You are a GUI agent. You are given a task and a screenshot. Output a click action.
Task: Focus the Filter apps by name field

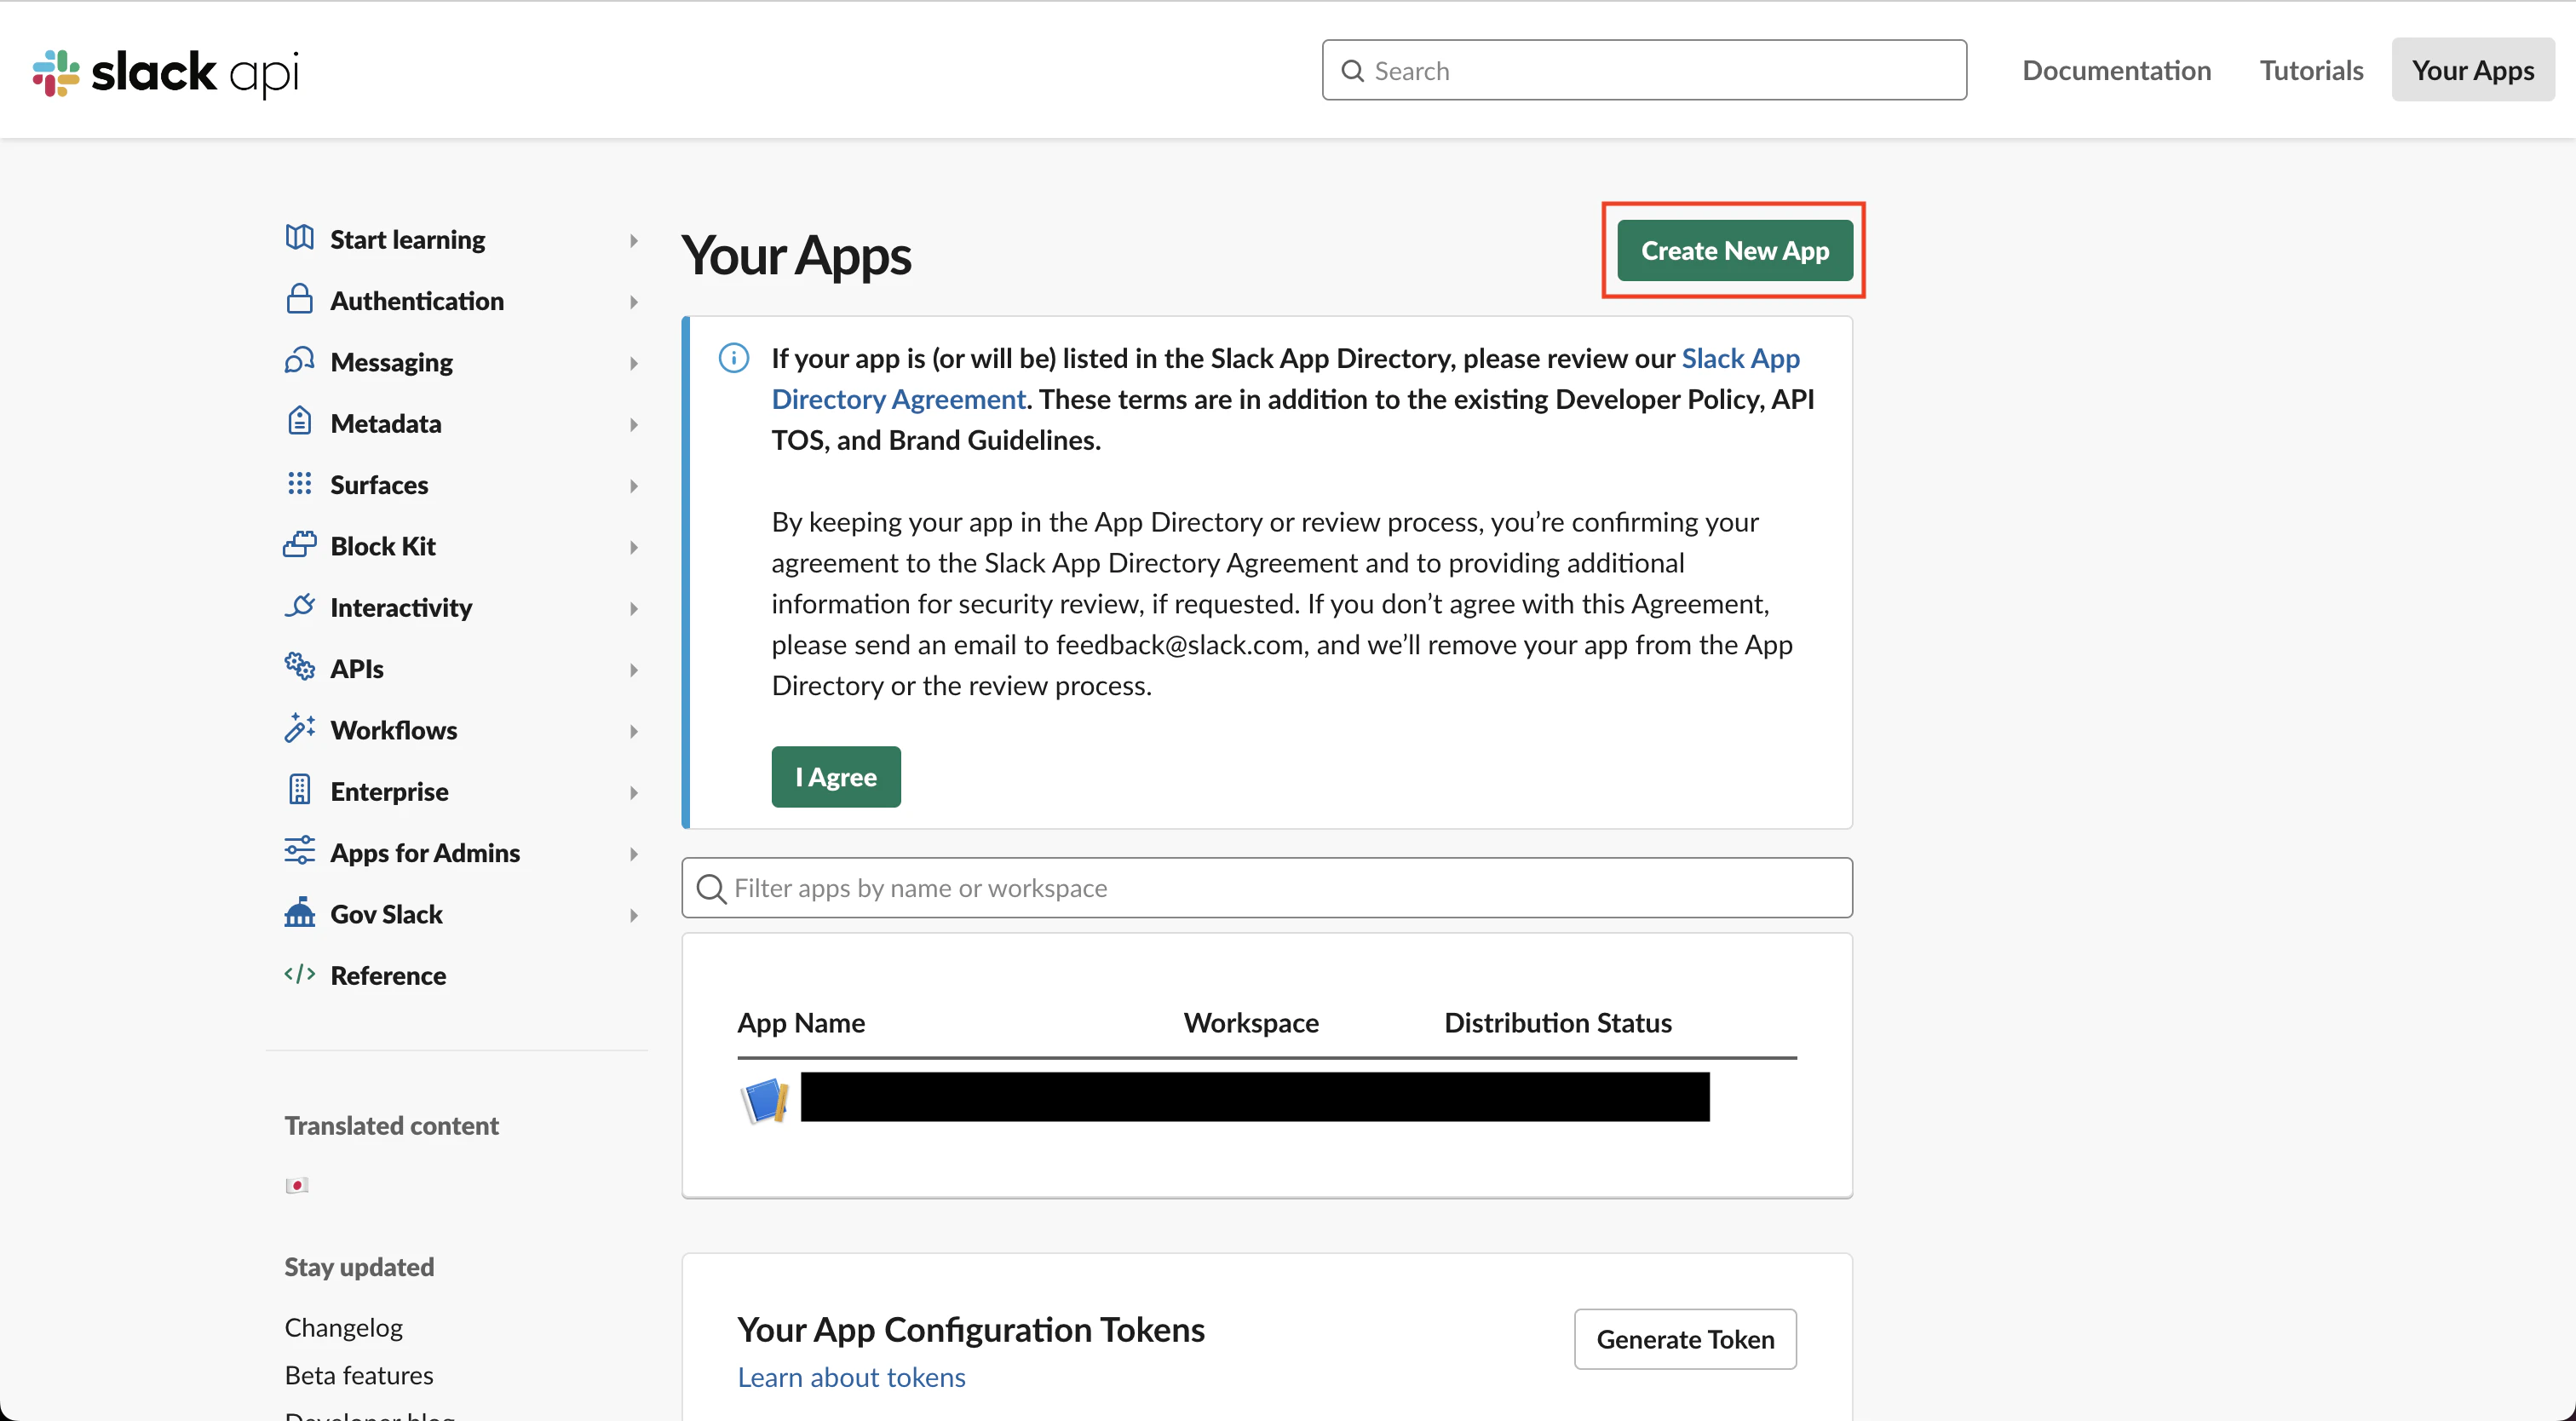pos(1267,888)
